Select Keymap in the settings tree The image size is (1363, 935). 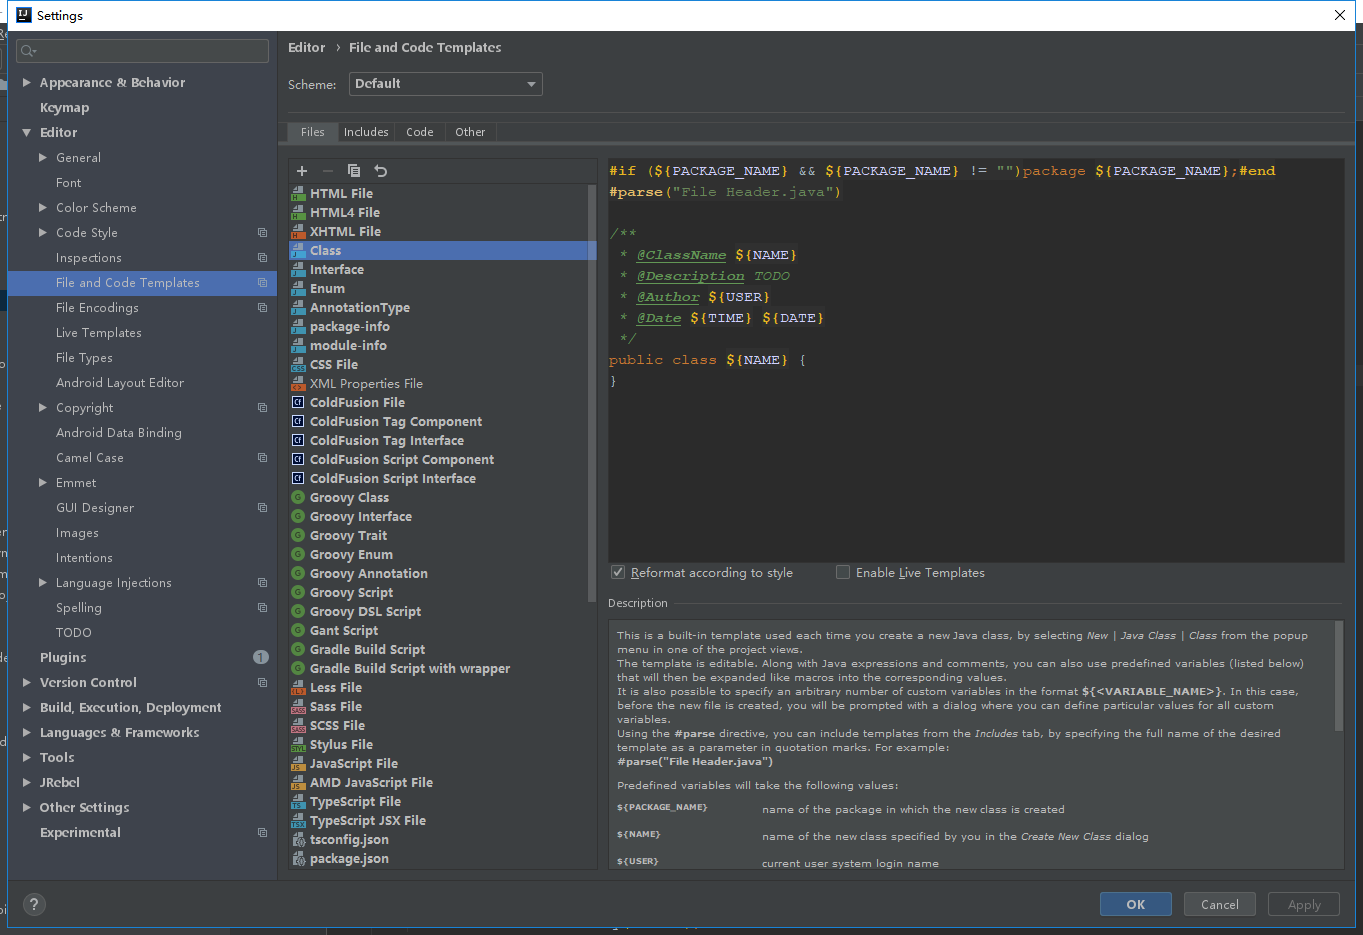(x=64, y=108)
